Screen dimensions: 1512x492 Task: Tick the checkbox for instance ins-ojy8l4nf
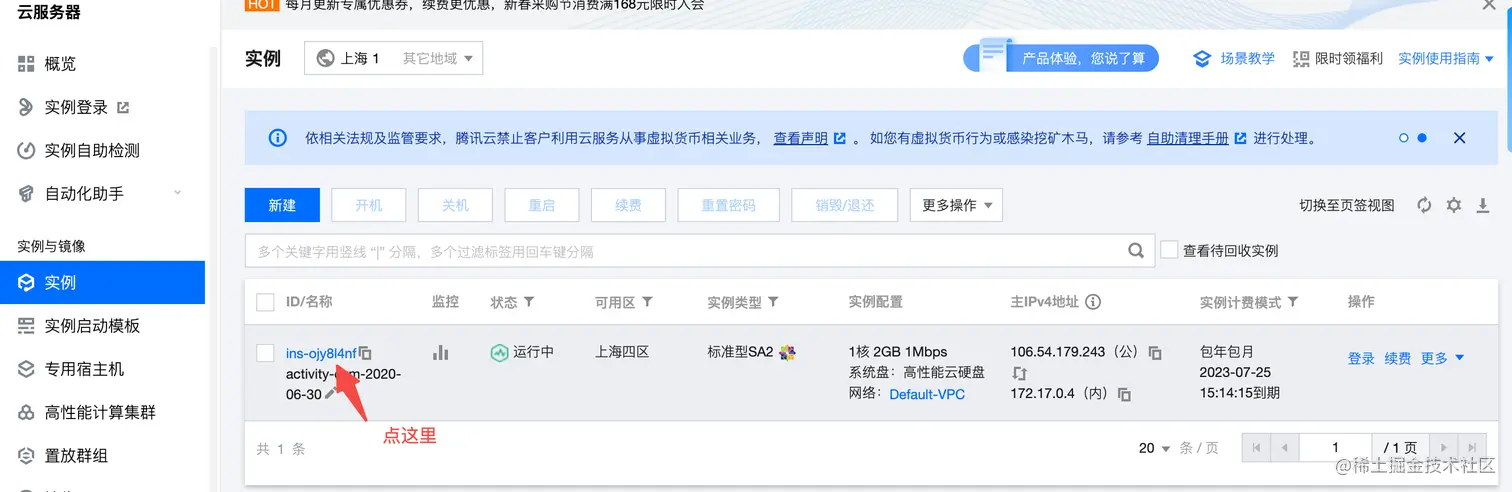click(265, 353)
